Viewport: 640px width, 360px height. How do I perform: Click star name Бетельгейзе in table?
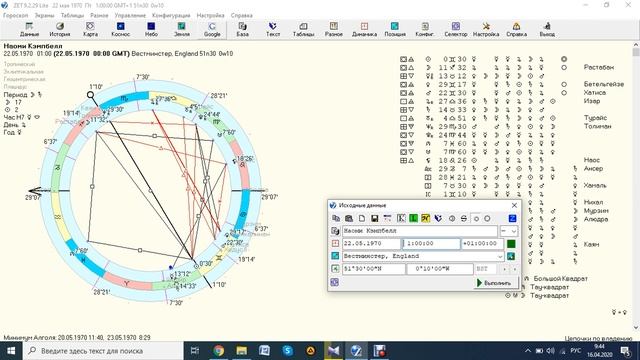[x=603, y=84]
